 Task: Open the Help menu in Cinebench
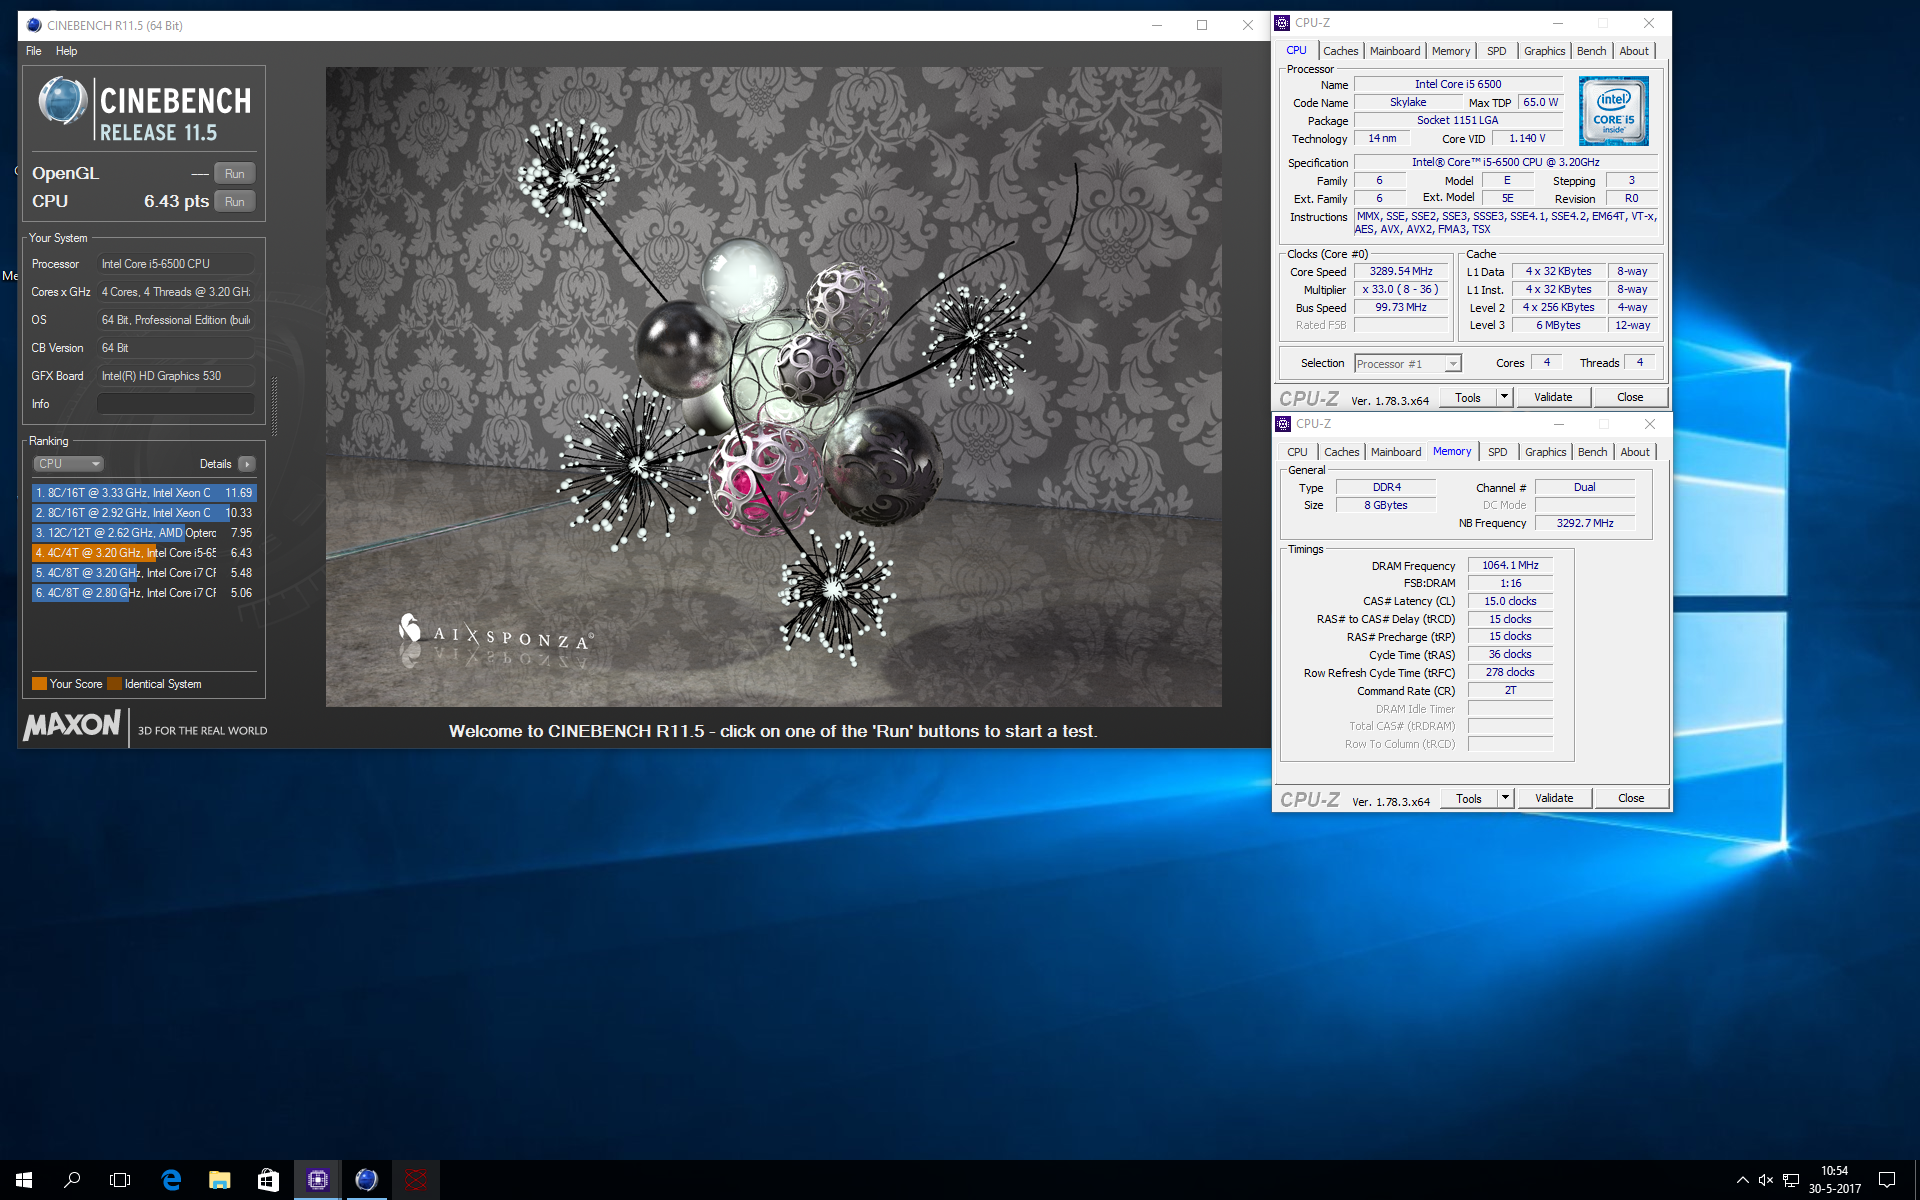[x=66, y=51]
